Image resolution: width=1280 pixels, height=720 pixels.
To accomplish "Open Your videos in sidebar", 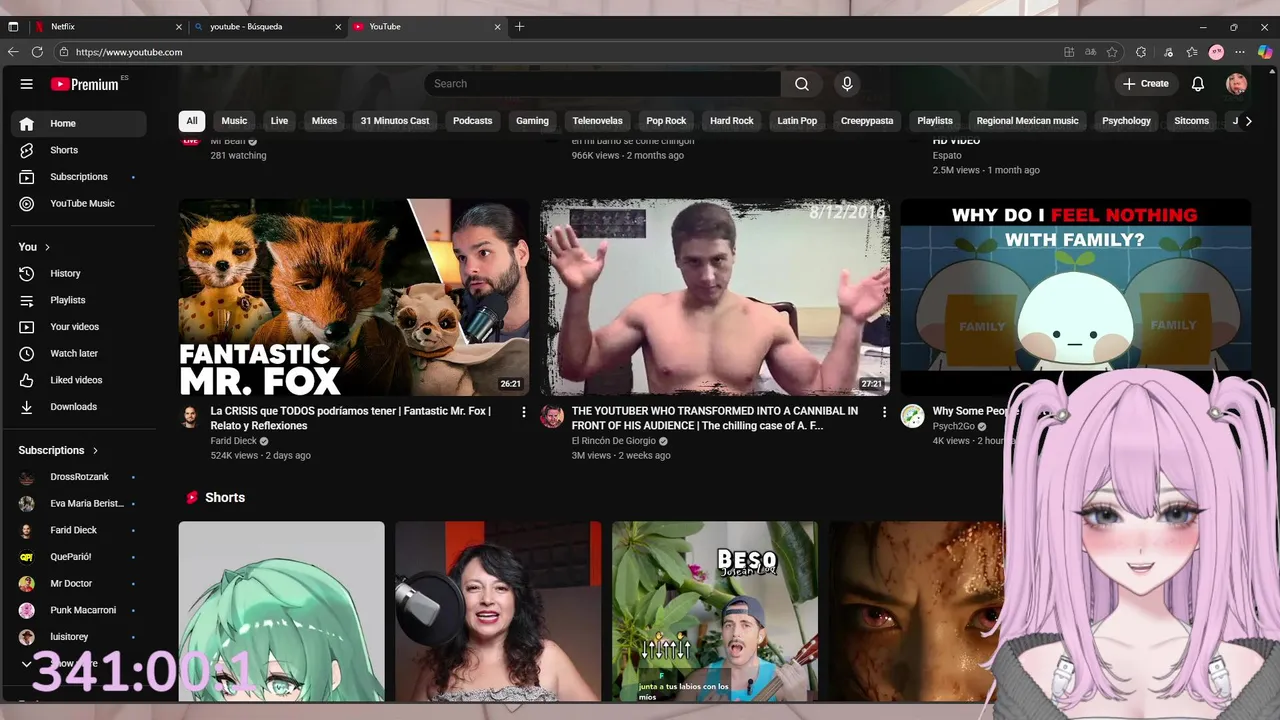I will (x=79, y=327).
